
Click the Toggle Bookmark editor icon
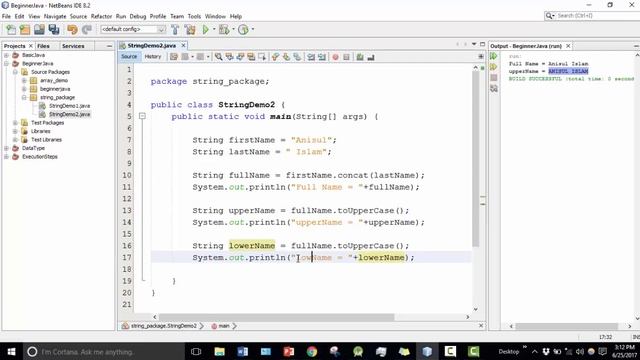[x=297, y=57]
